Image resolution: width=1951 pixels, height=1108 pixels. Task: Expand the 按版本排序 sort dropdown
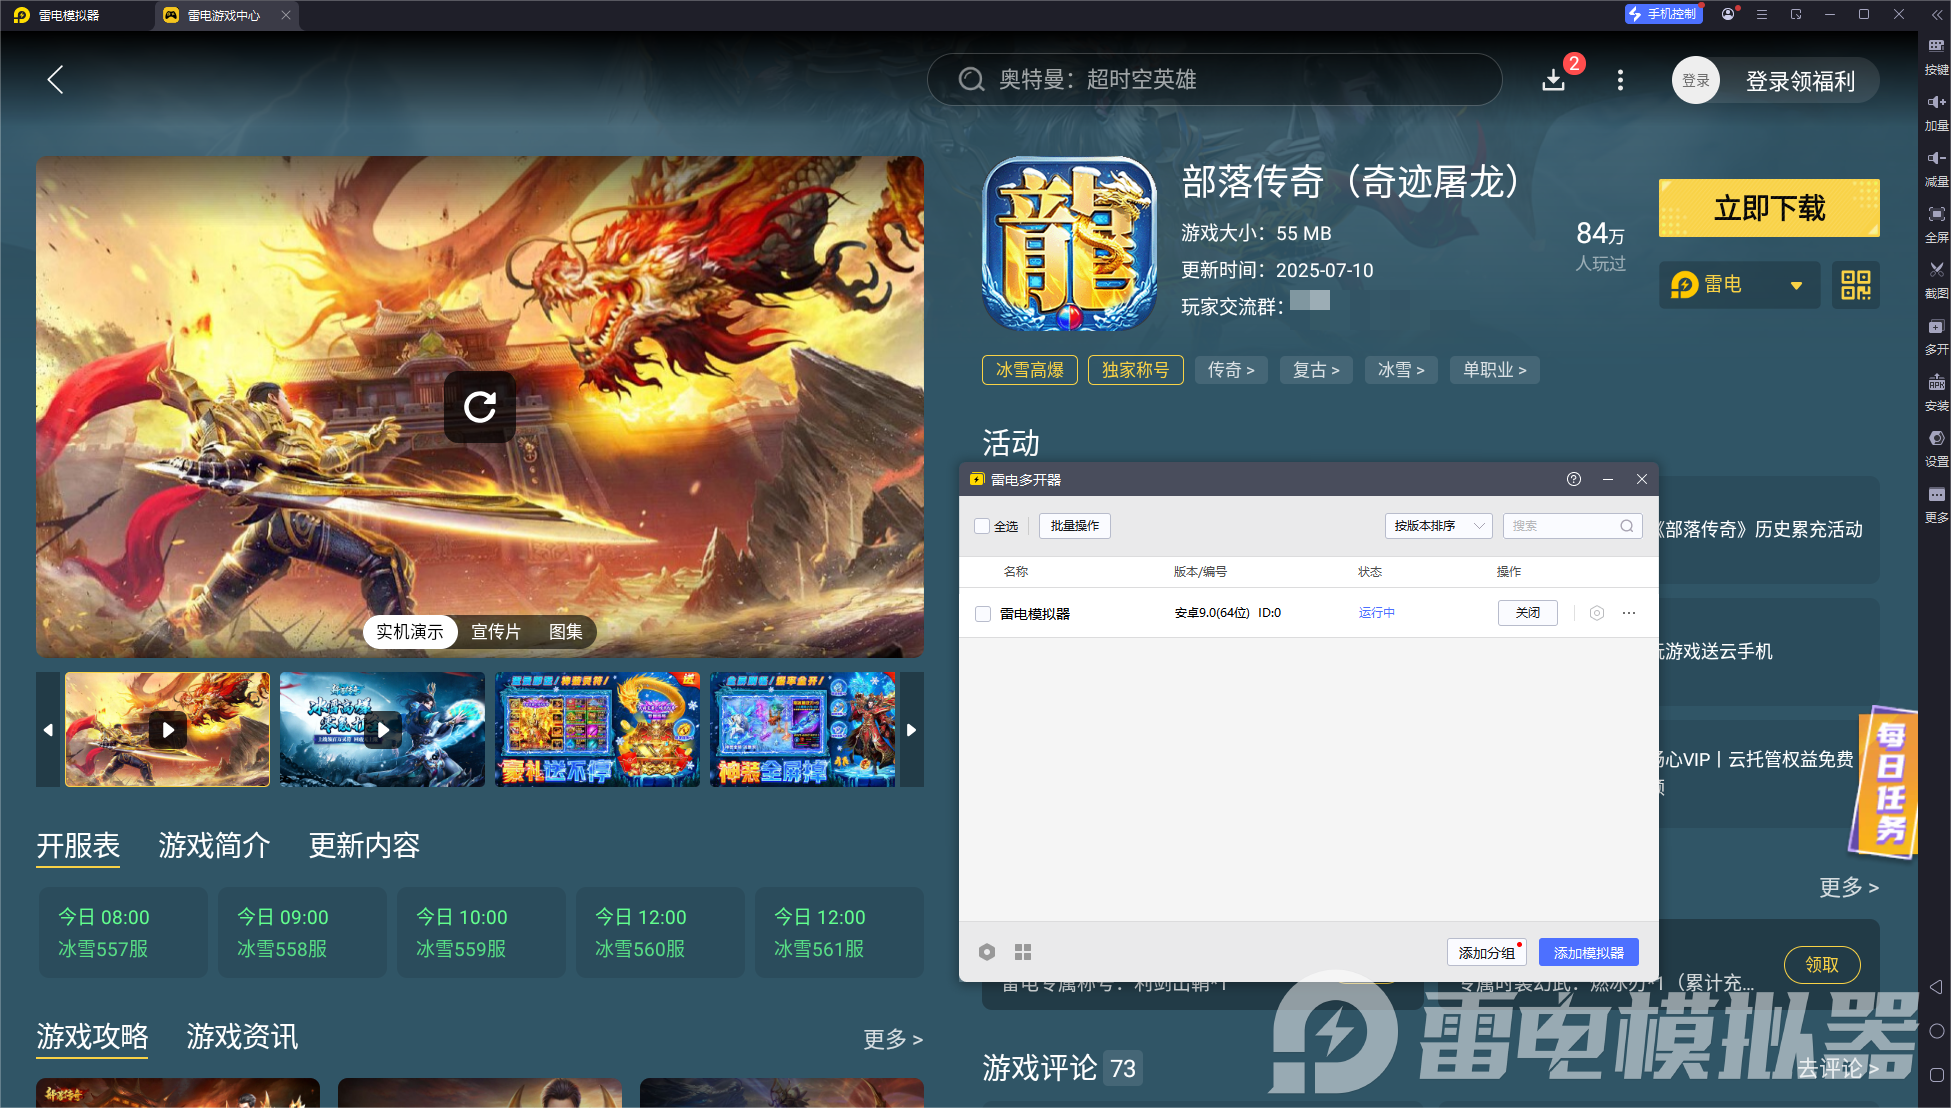pyautogui.click(x=1438, y=526)
